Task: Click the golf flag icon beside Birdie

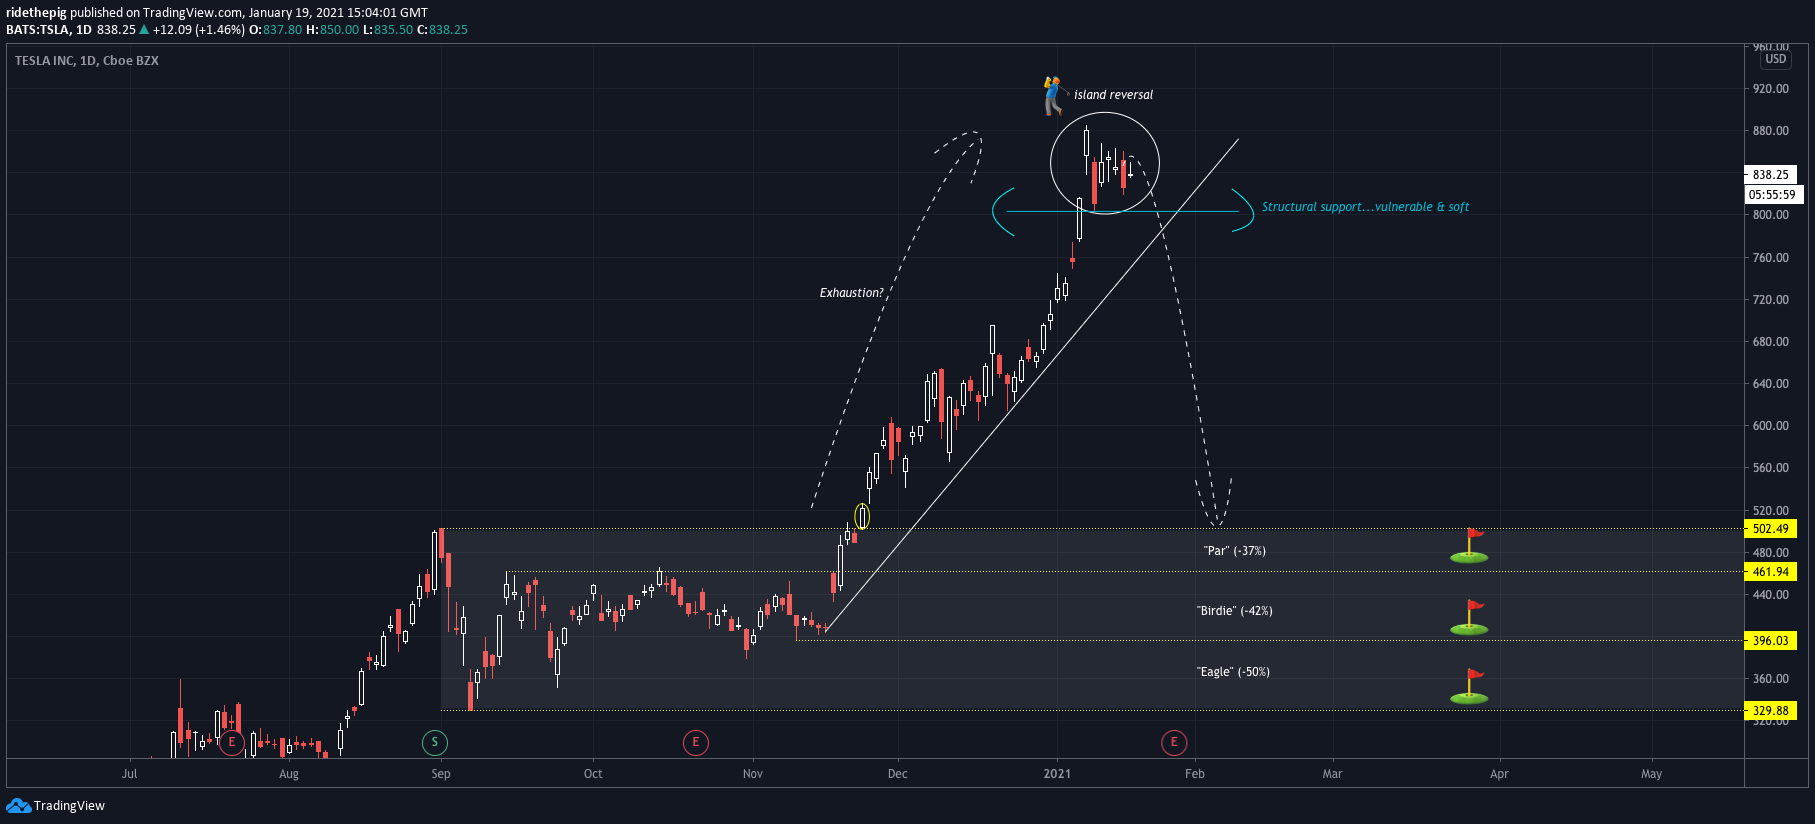Action: (x=1469, y=617)
